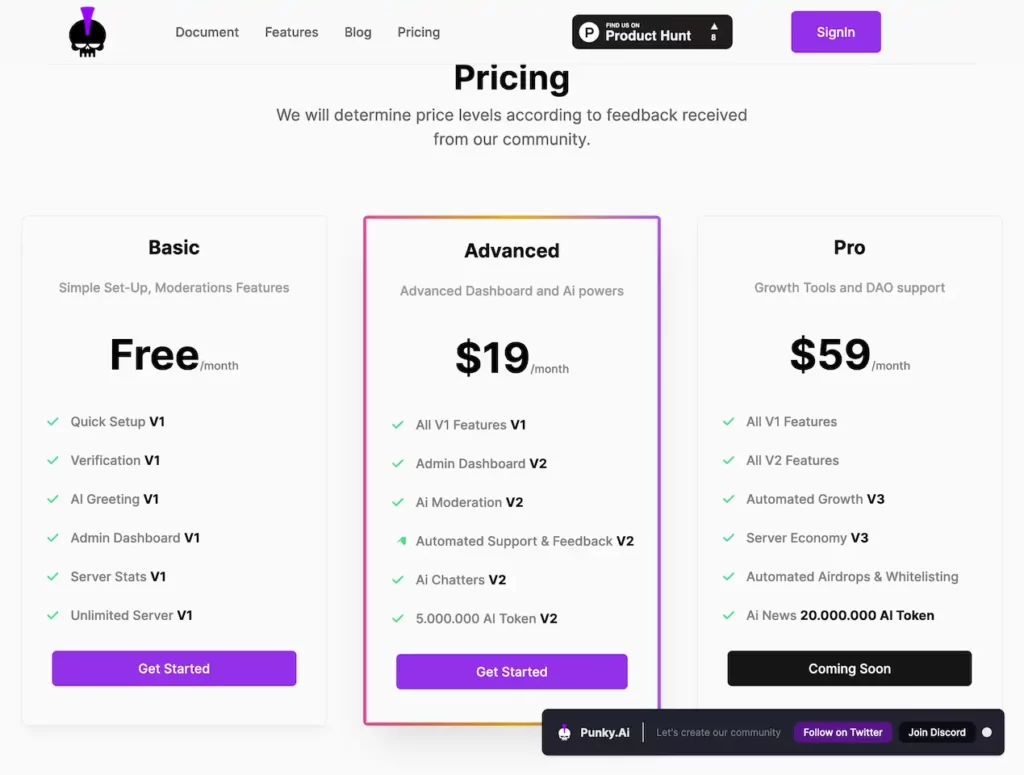Image resolution: width=1024 pixels, height=775 pixels.
Task: Click the Punky skull logo
Action: (x=86, y=31)
